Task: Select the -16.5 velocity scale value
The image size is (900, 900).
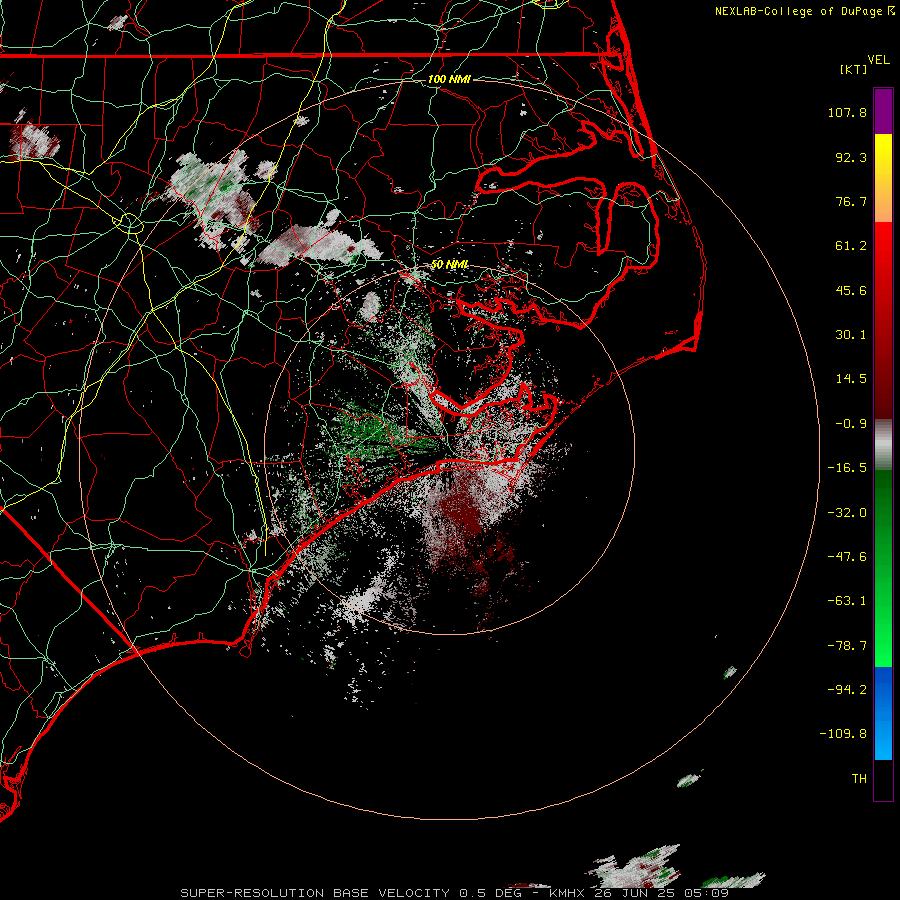Action: click(x=847, y=468)
